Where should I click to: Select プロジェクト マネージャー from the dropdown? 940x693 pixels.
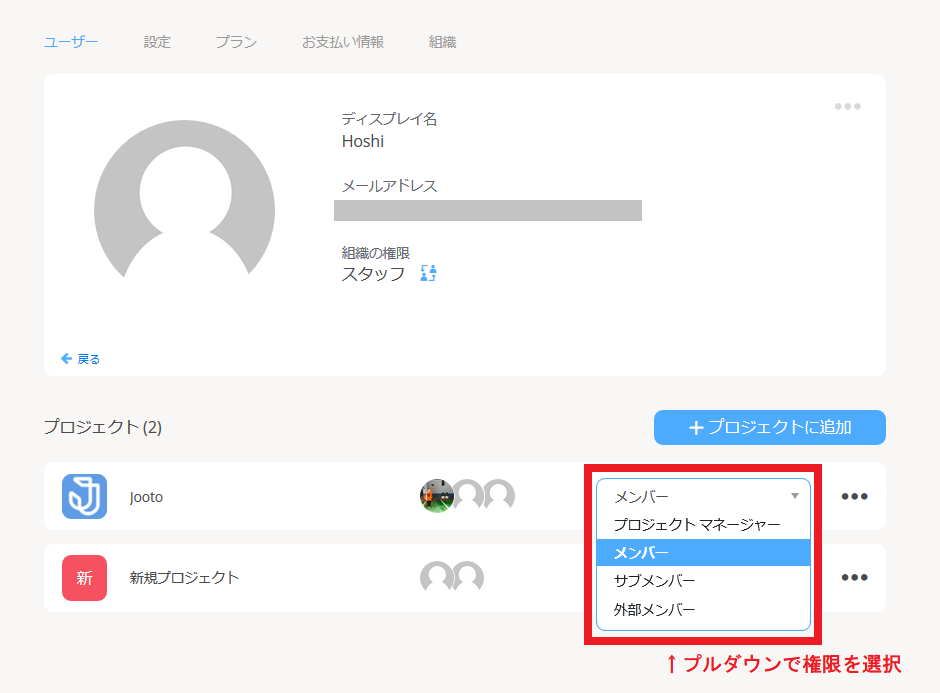(x=696, y=524)
